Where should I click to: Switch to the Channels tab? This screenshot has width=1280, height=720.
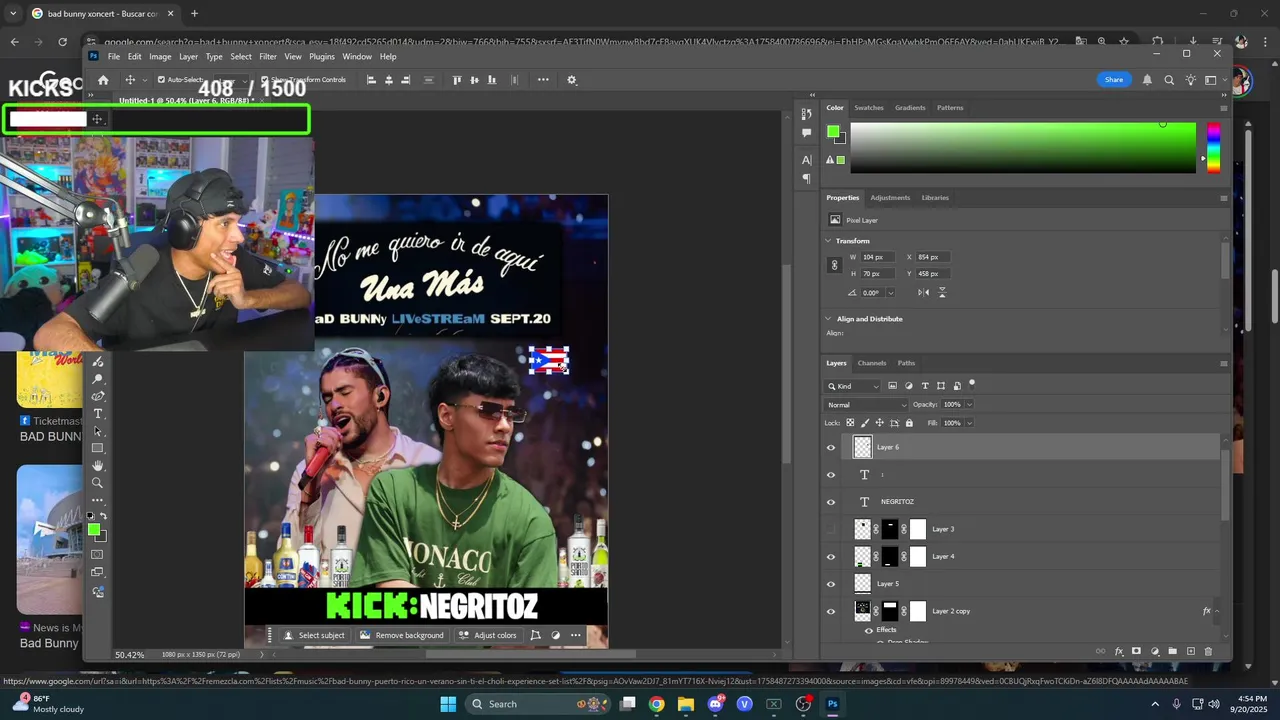872,363
